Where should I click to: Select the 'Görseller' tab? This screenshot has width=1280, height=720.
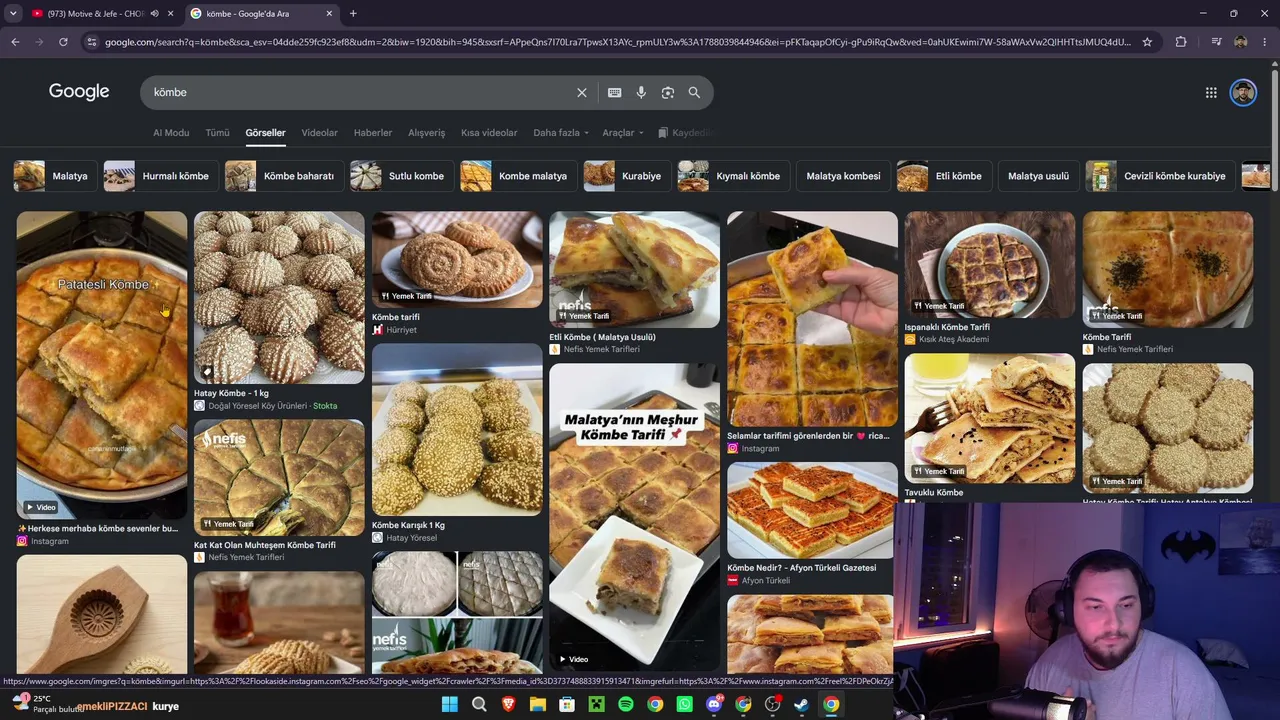click(x=265, y=133)
